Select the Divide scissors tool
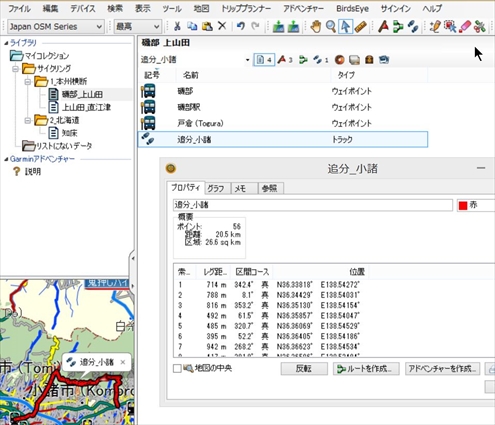 click(x=480, y=26)
